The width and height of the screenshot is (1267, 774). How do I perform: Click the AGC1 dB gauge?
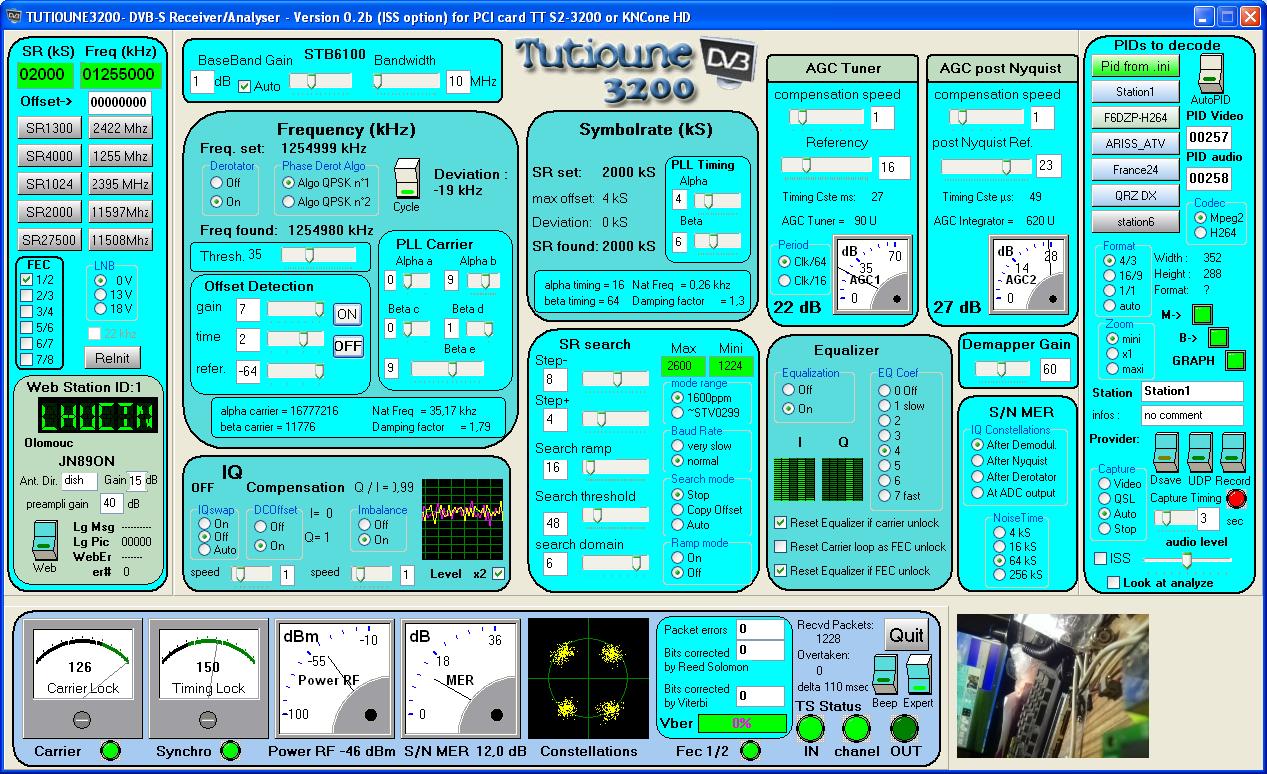[x=873, y=275]
